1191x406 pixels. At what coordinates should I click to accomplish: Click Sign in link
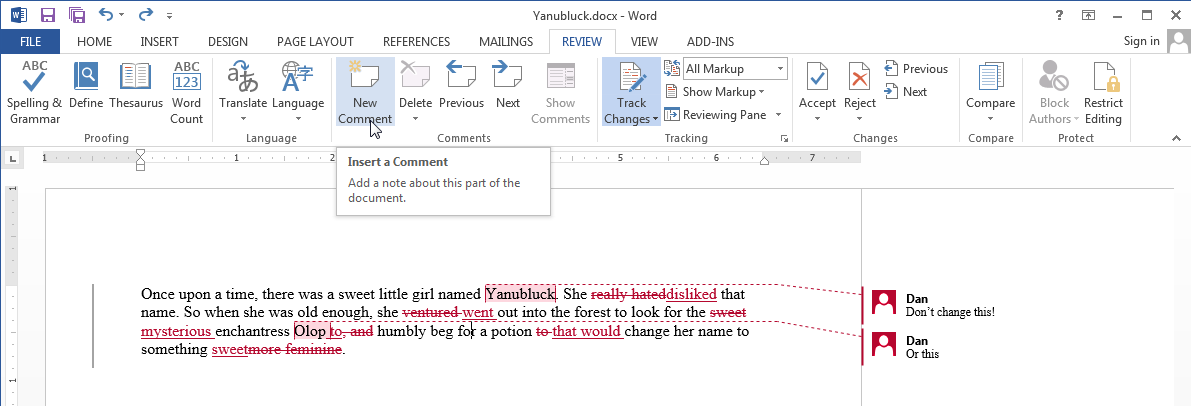(1141, 41)
